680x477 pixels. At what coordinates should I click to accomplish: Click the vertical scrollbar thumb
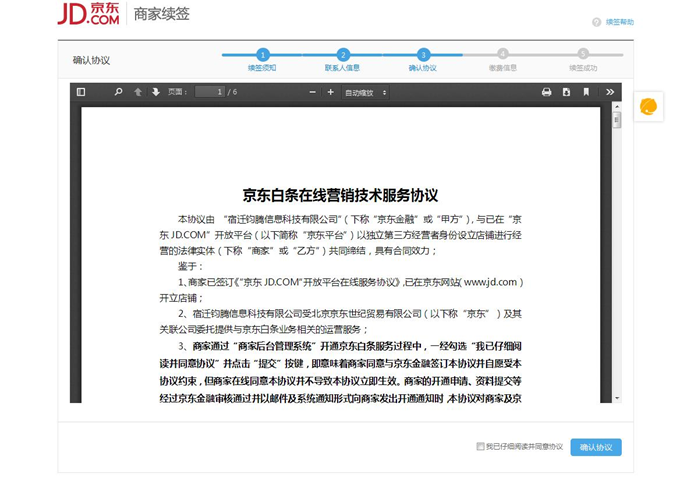pyautogui.click(x=617, y=120)
